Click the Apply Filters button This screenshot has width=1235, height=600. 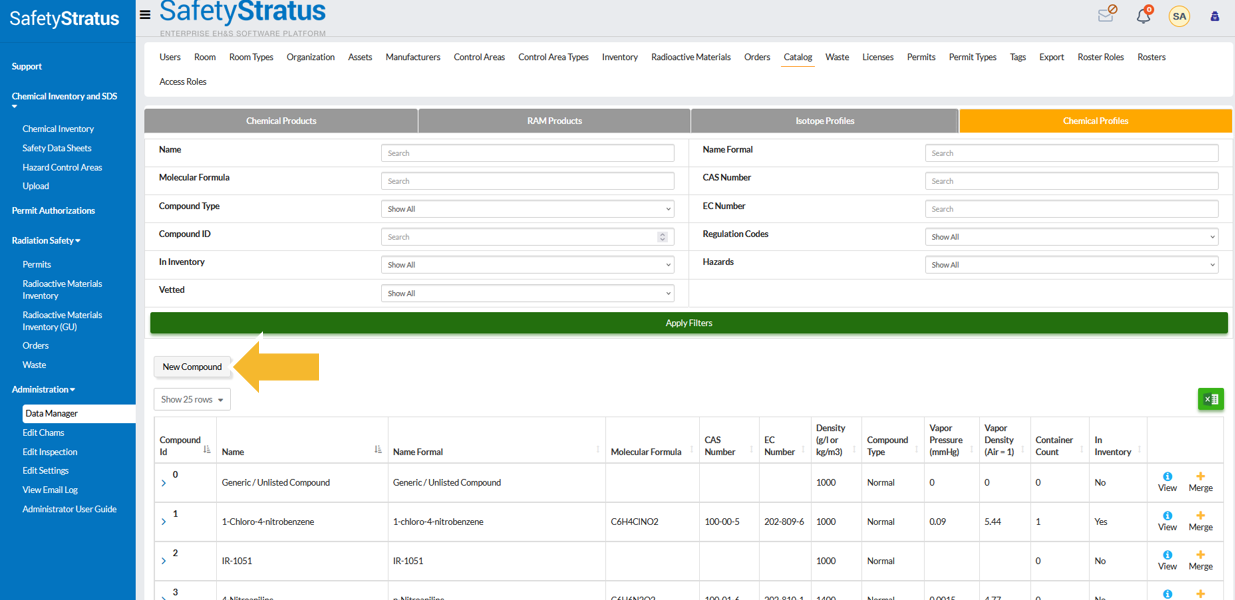(689, 323)
